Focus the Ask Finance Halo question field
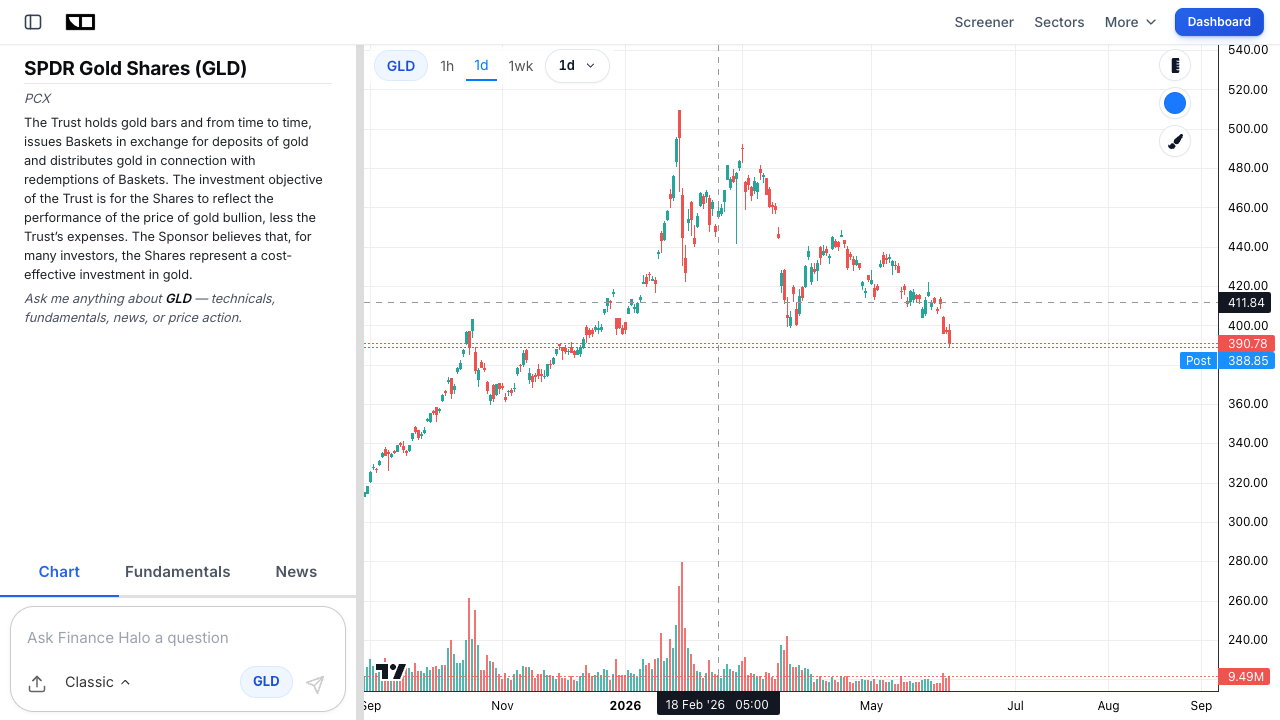The image size is (1280, 720). pos(178,638)
